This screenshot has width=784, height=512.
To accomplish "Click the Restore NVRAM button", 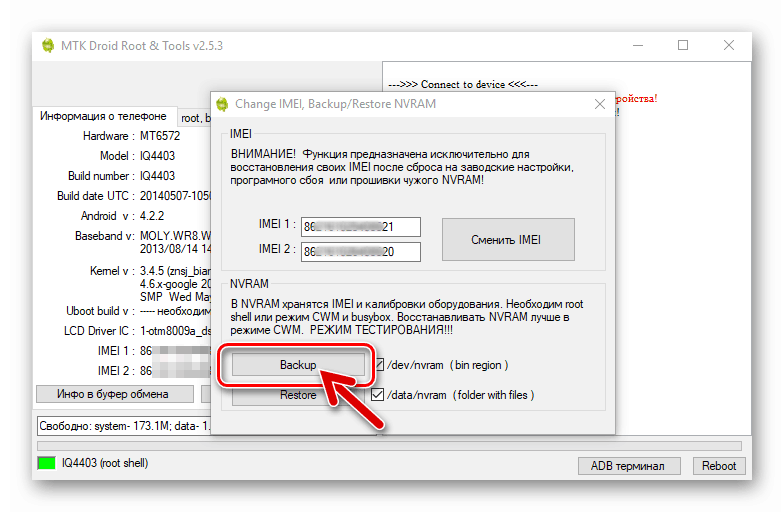I will pyautogui.click(x=298, y=395).
